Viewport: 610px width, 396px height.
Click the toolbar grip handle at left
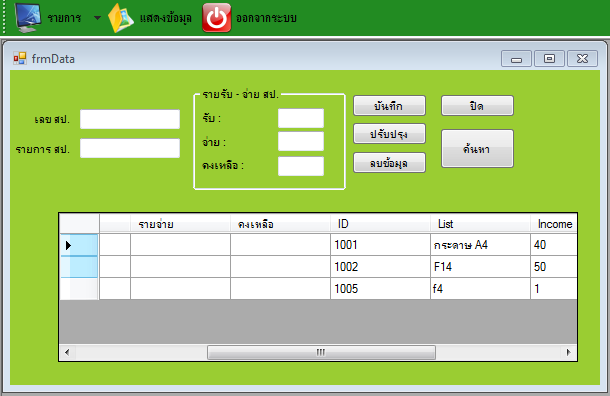tap(4, 17)
